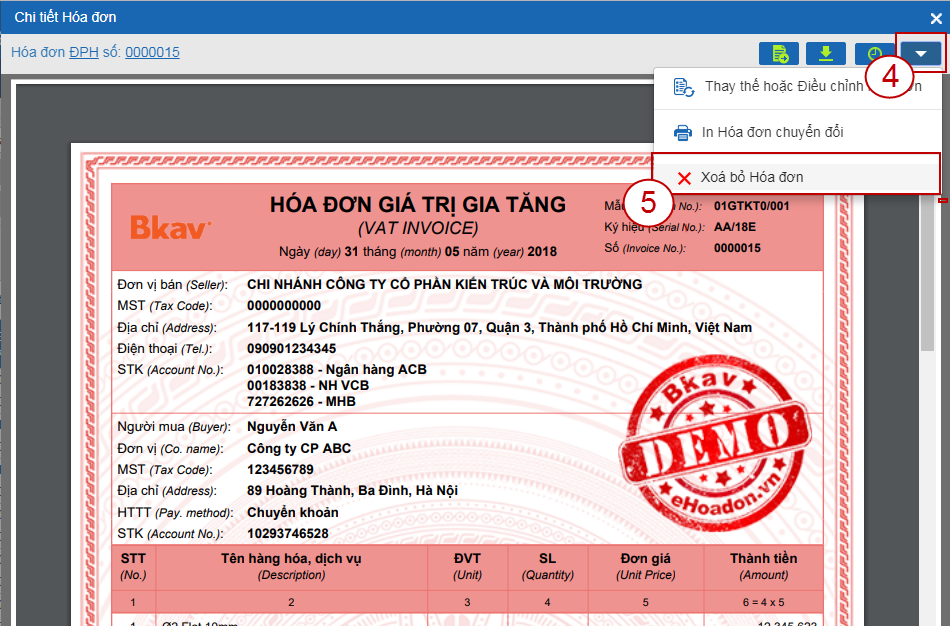Image resolution: width=950 pixels, height=626 pixels.
Task: Click the Bkav logo on the invoice
Action: pyautogui.click(x=171, y=228)
